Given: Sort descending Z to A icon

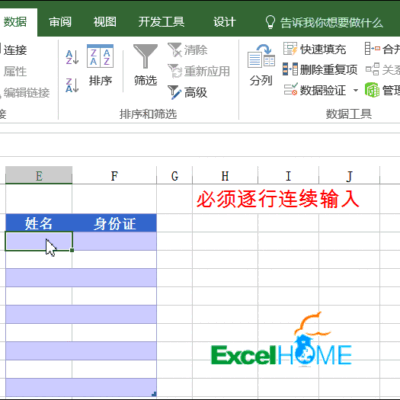Looking at the screenshot, I should [72, 85].
